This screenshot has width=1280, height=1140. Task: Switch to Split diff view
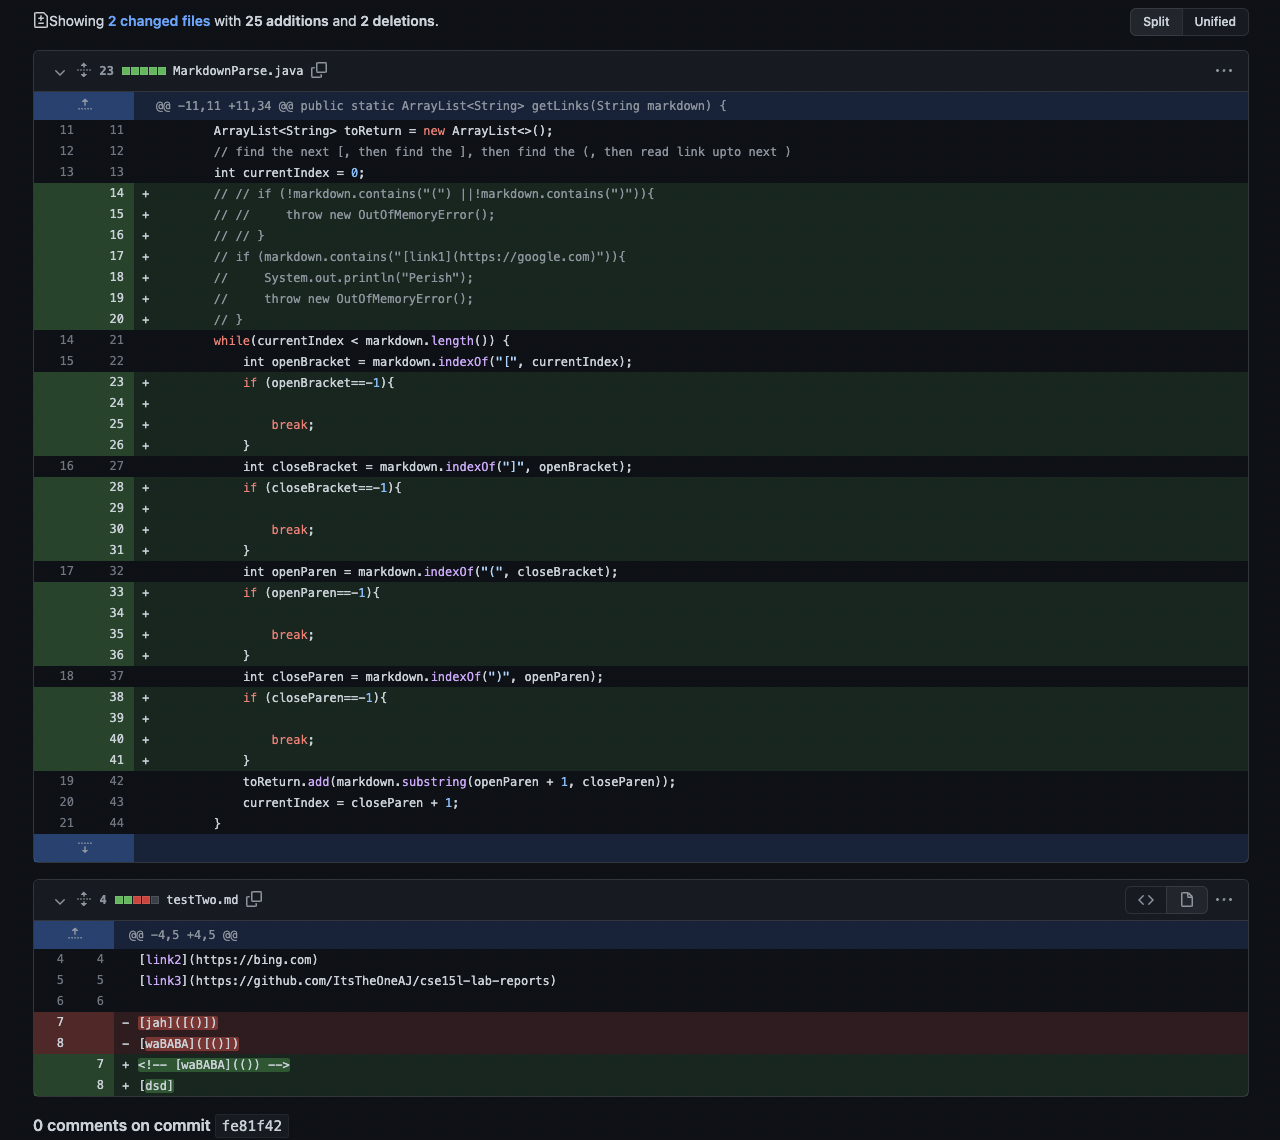1156,22
